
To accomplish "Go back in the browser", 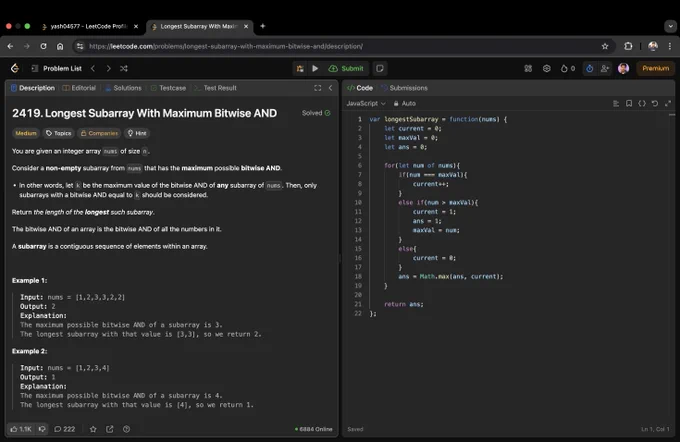I will pos(10,46).
